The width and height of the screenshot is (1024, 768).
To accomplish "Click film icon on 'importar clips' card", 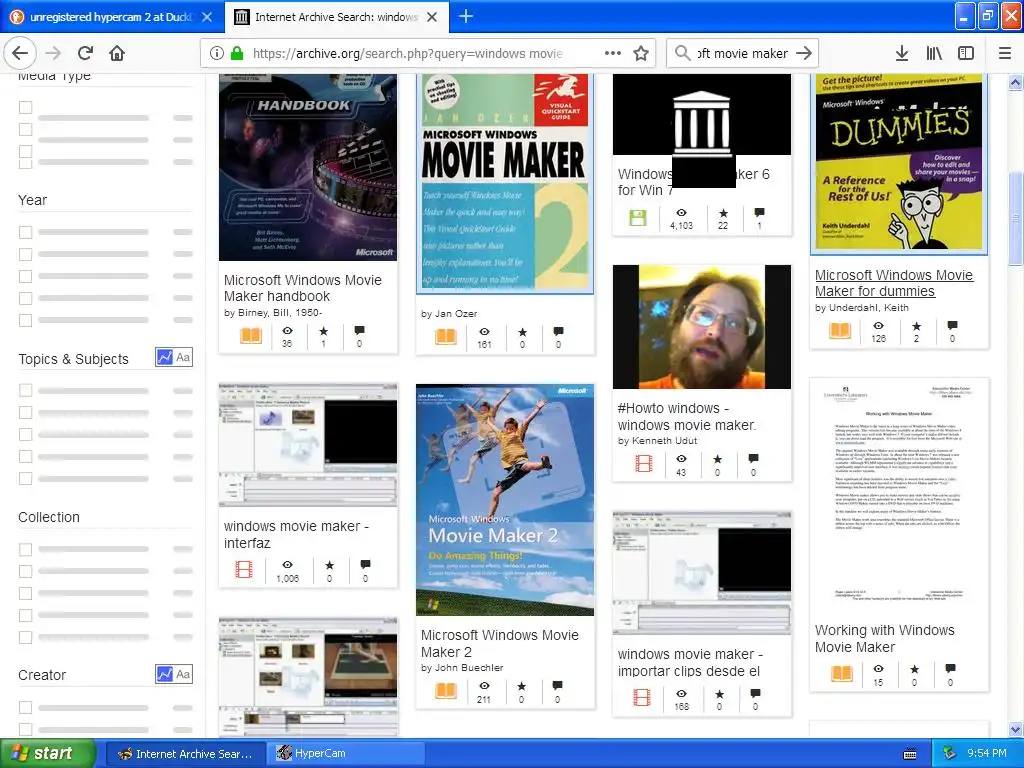I will [x=642, y=697].
